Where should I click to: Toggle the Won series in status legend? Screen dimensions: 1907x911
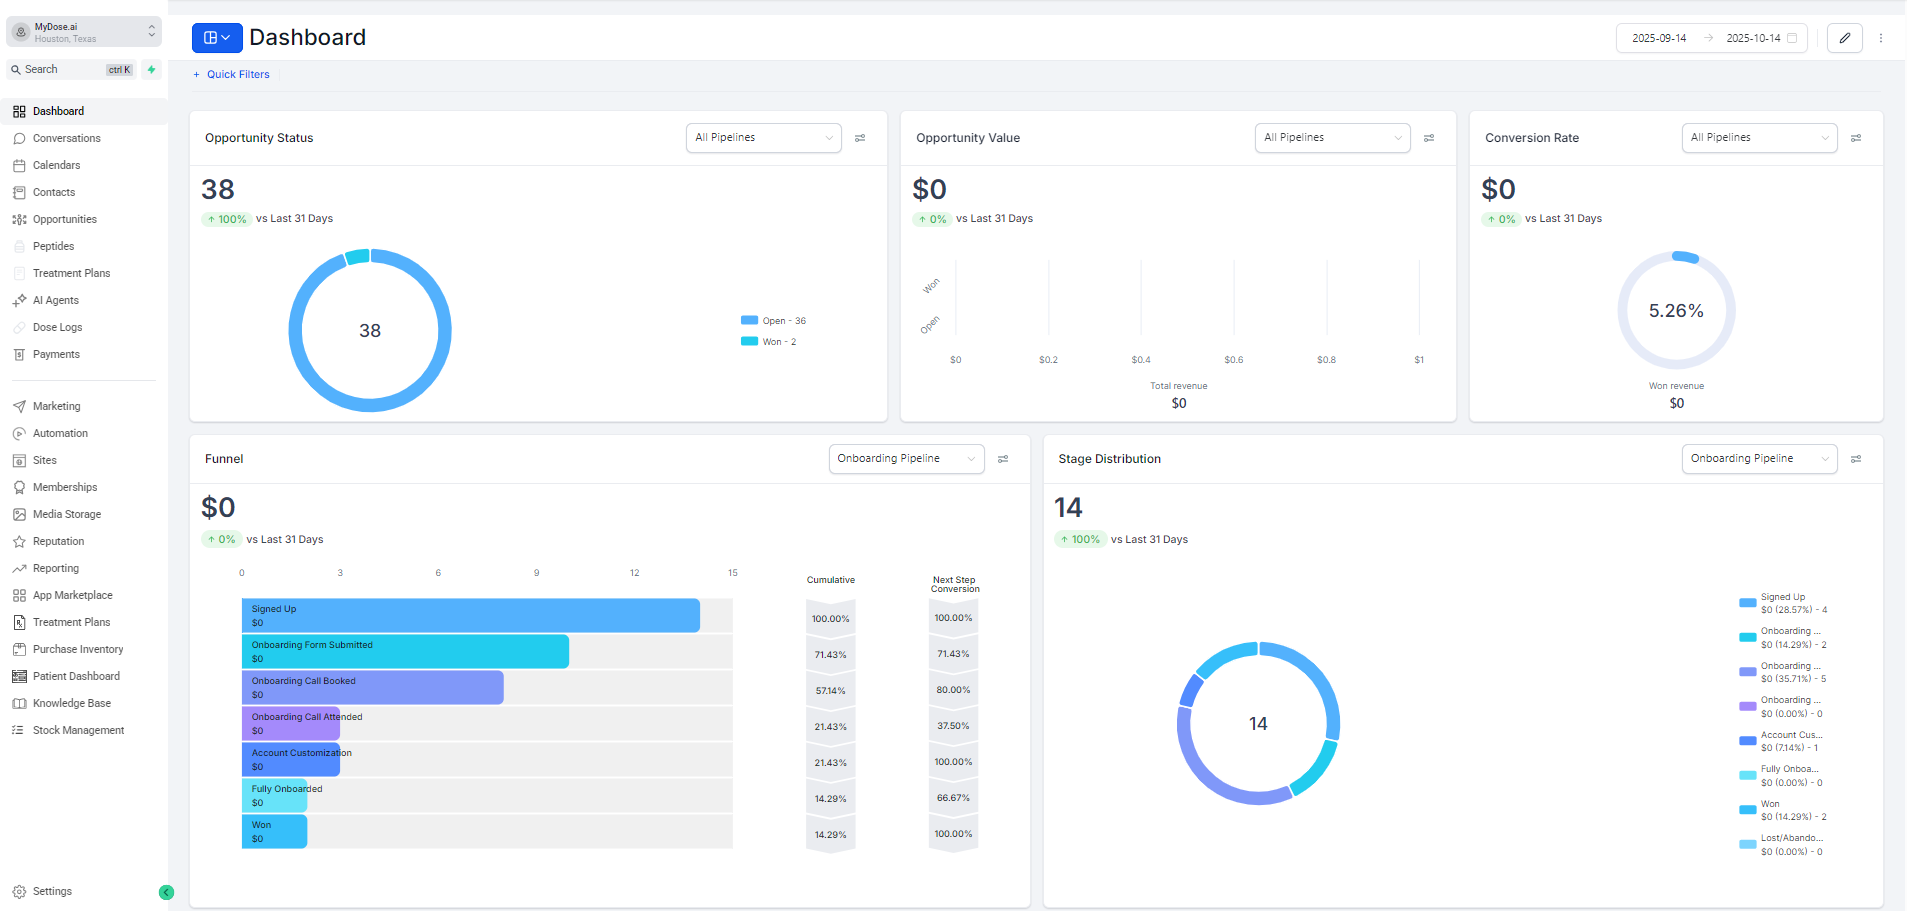(770, 342)
